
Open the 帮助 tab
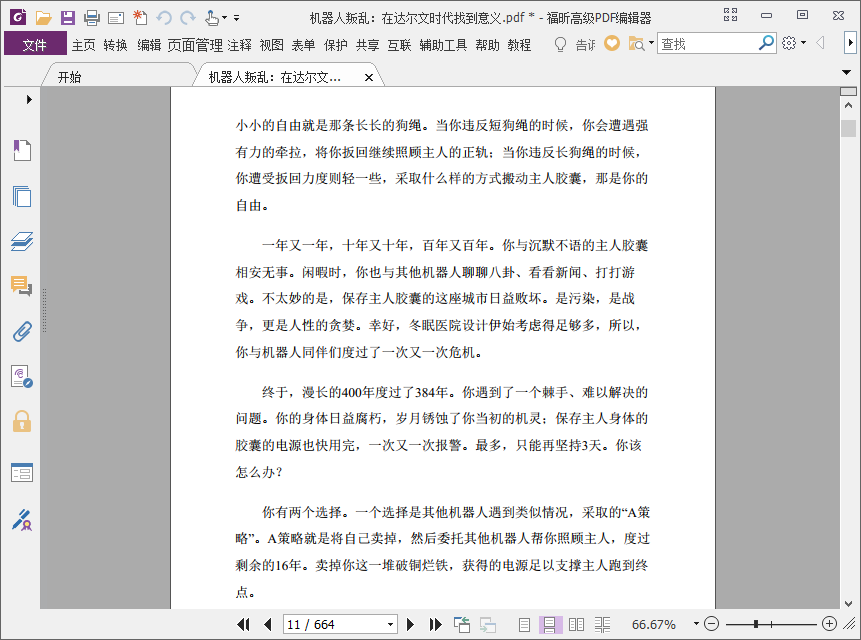click(487, 44)
